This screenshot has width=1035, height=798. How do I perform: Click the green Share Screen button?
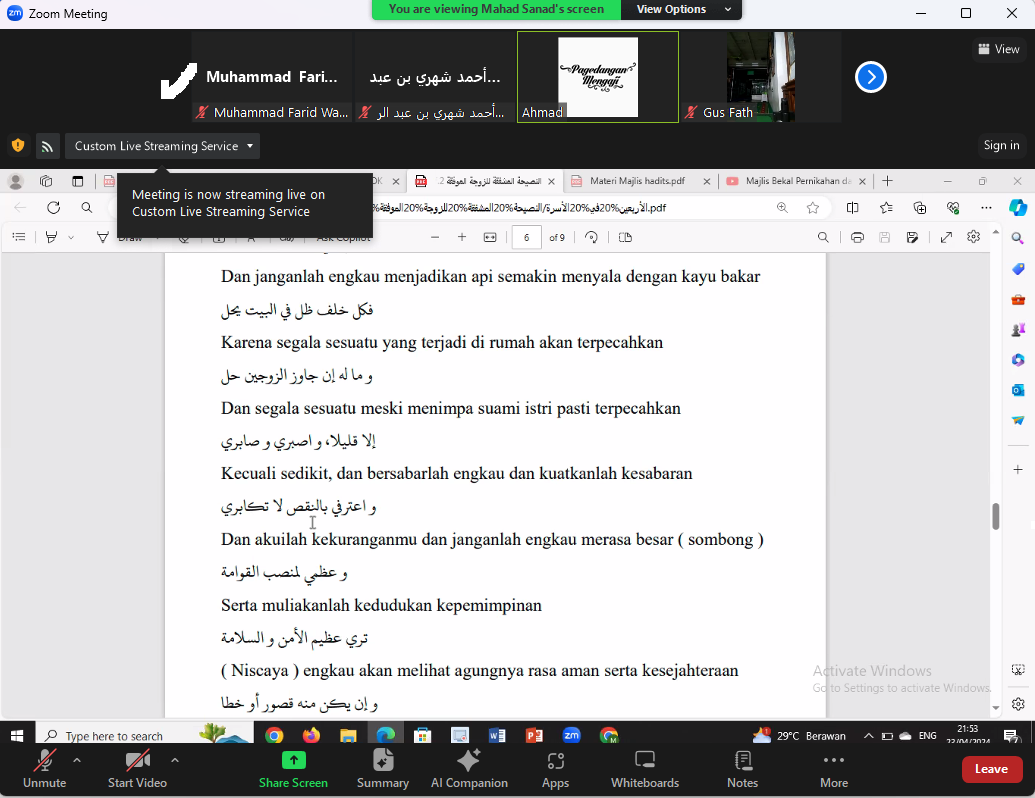(293, 769)
